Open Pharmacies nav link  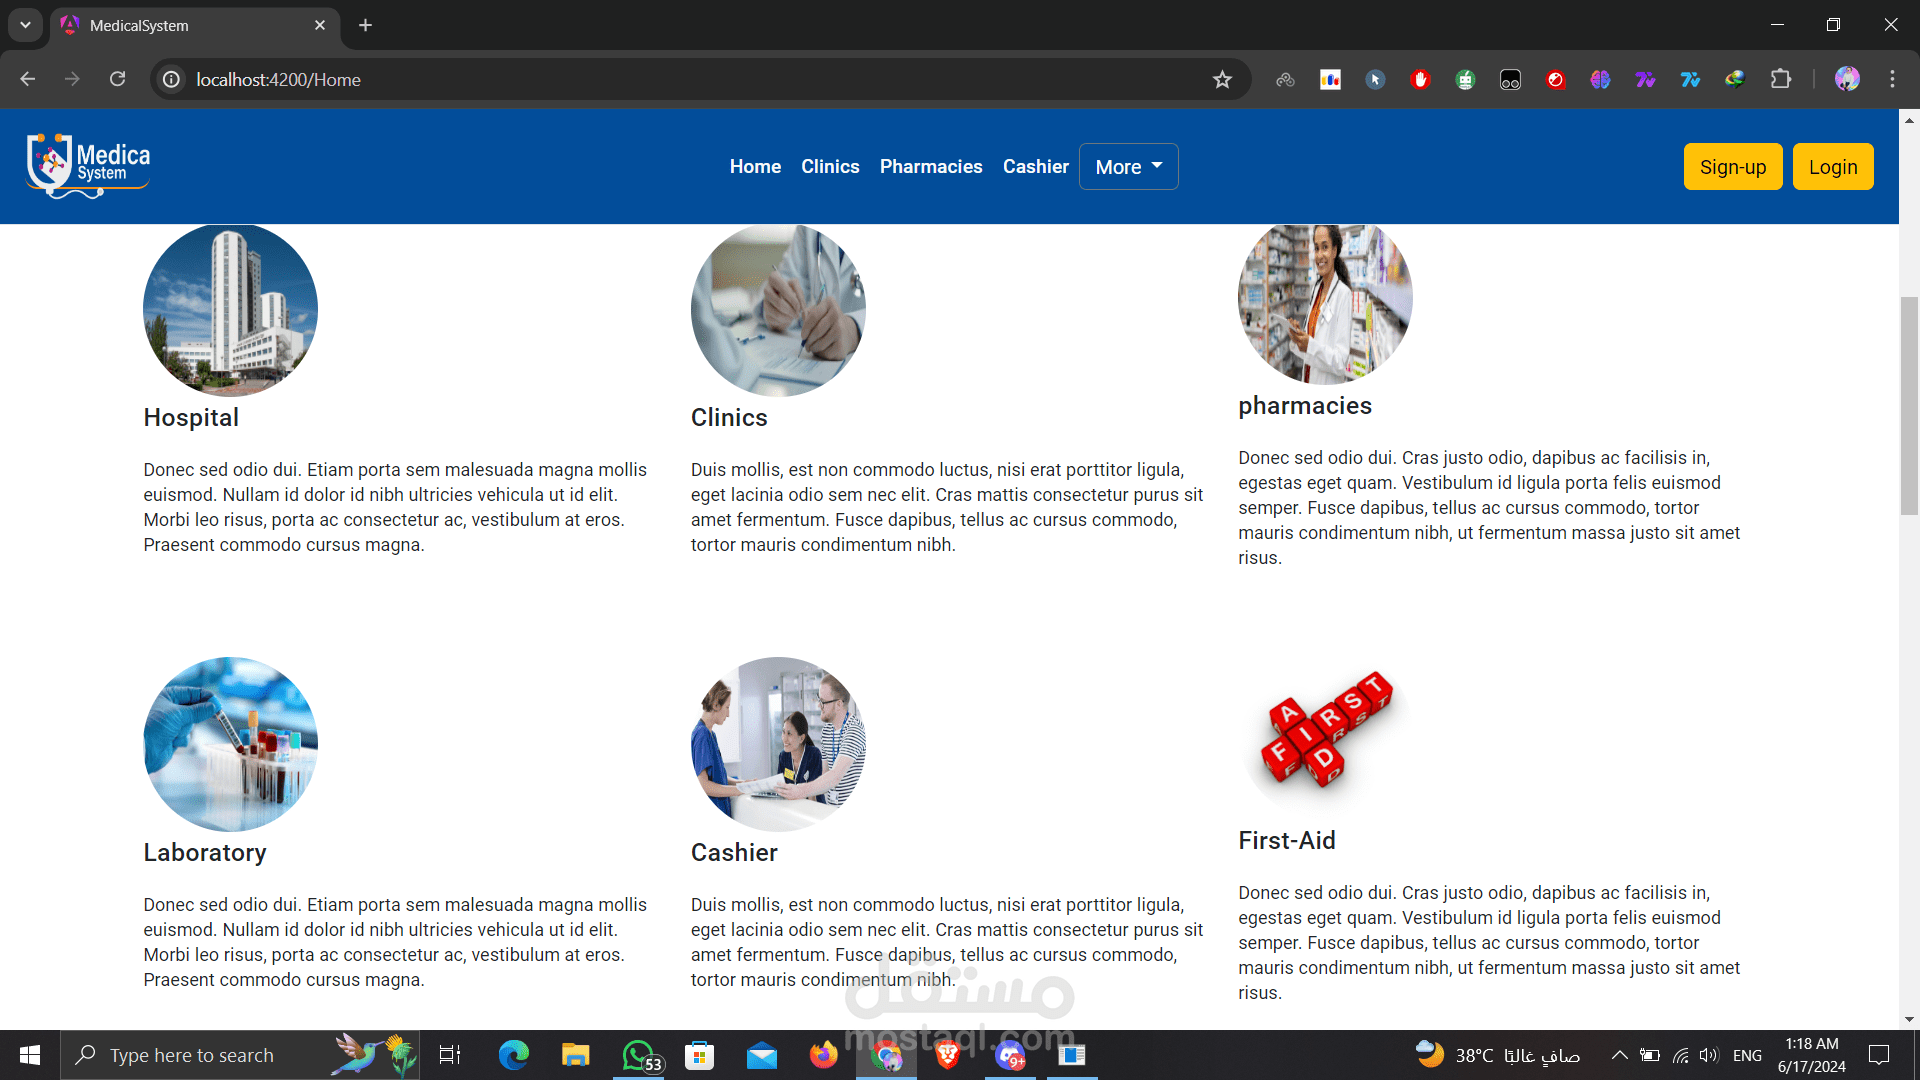pos(931,167)
